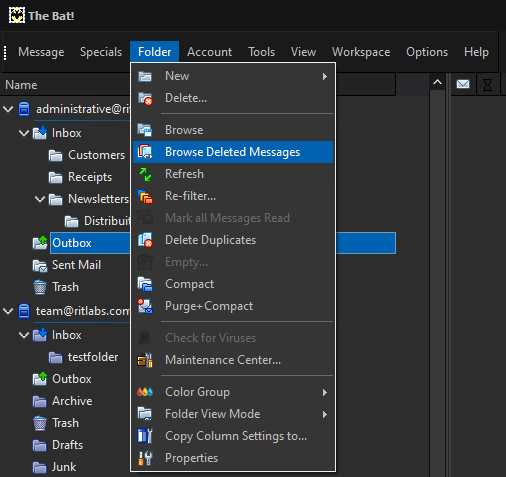Image resolution: width=506 pixels, height=477 pixels.
Task: Open the Message menu
Action: point(41,52)
